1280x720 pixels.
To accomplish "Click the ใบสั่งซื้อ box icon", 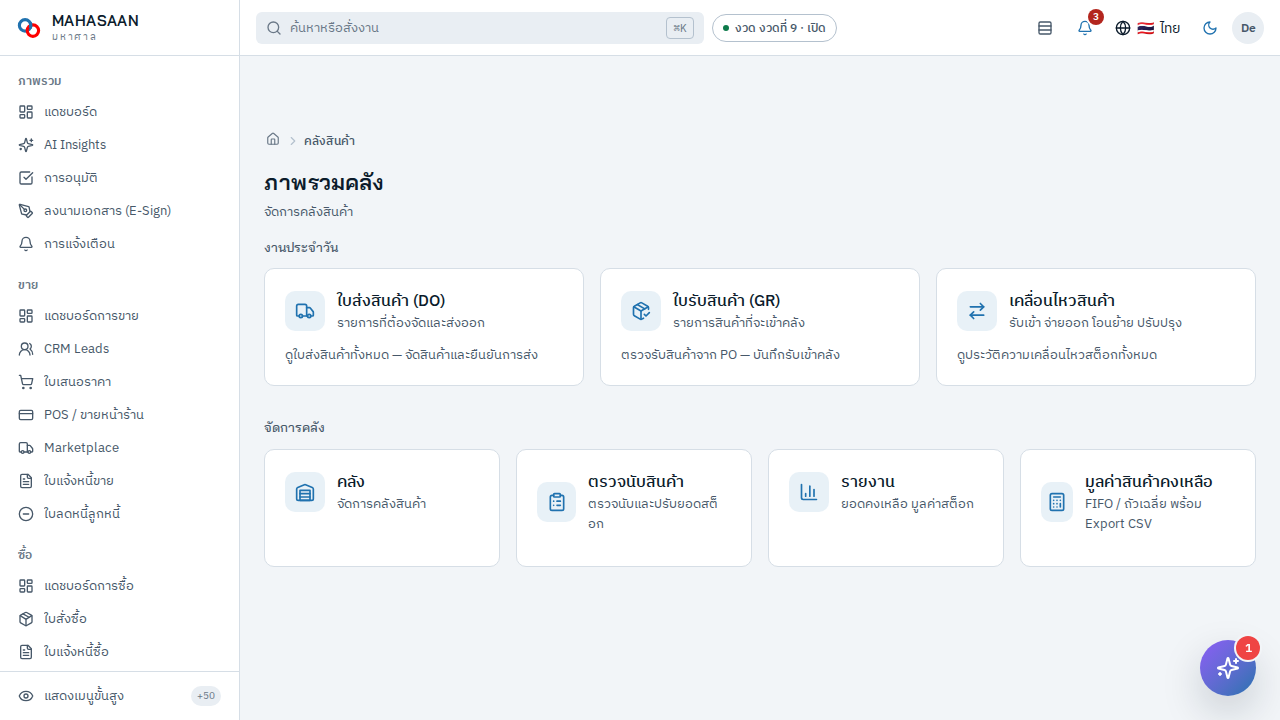I will [x=26, y=619].
